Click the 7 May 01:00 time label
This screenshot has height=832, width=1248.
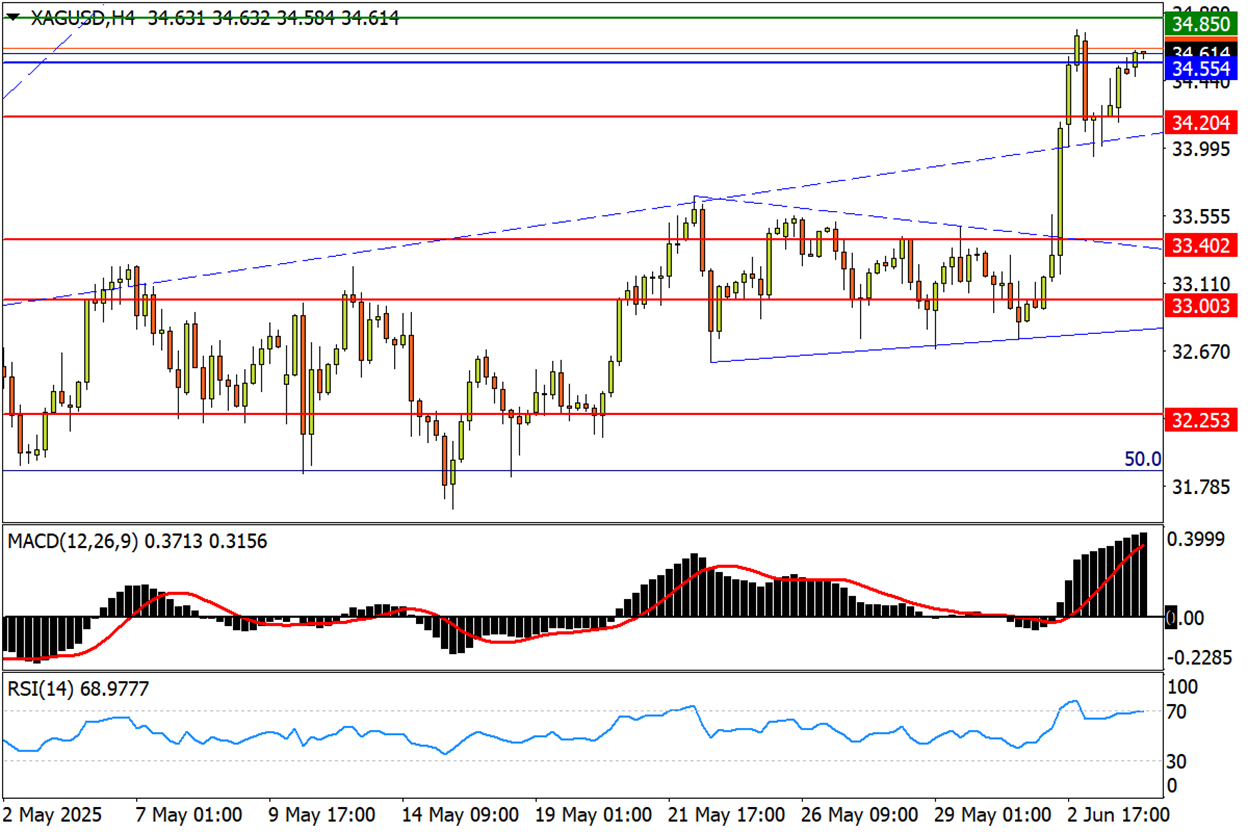[x=189, y=814]
